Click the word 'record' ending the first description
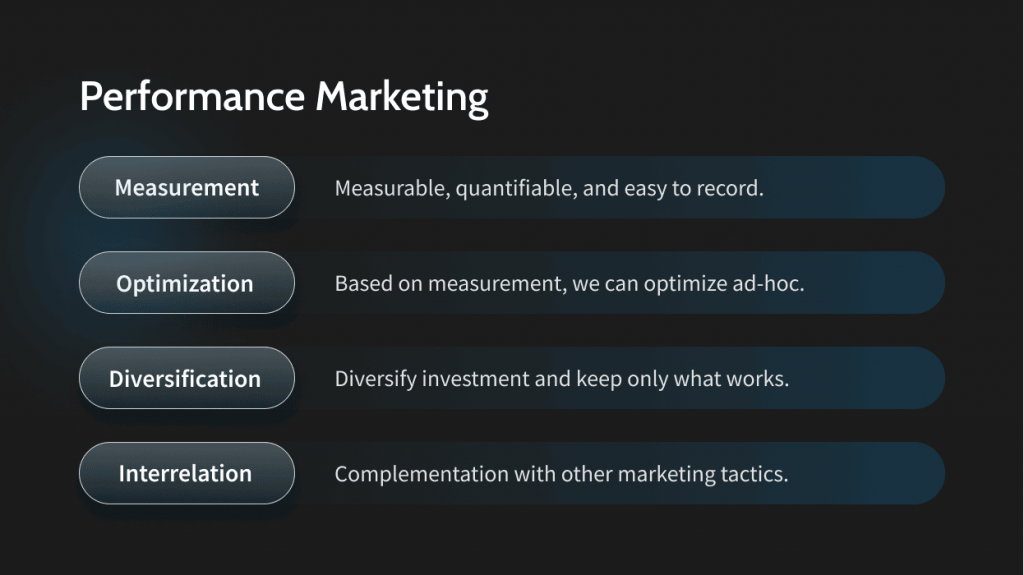Screen dimensions: 1024x575 pos(733,188)
